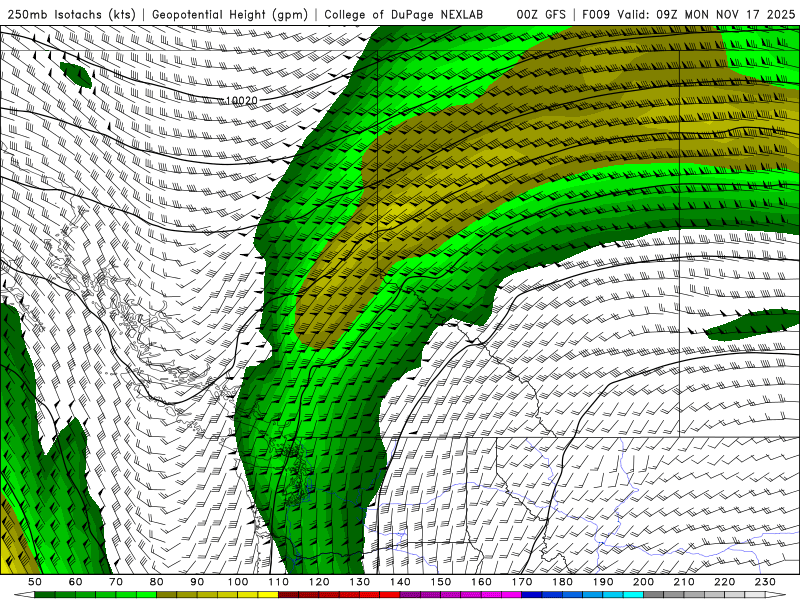The width and height of the screenshot is (800, 600).
Task: Select the dark olive swatch starting at 80
Action: (x=166, y=594)
